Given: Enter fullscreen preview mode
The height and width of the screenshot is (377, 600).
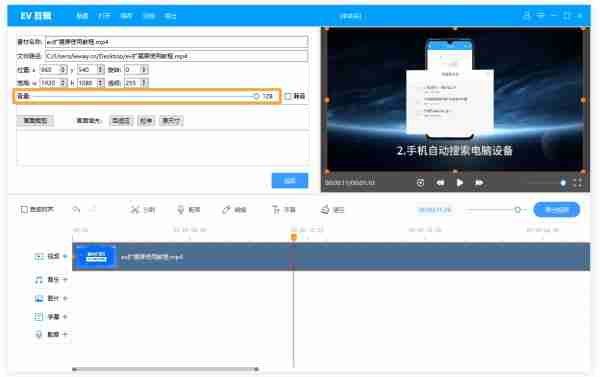Looking at the screenshot, I should 577,183.
